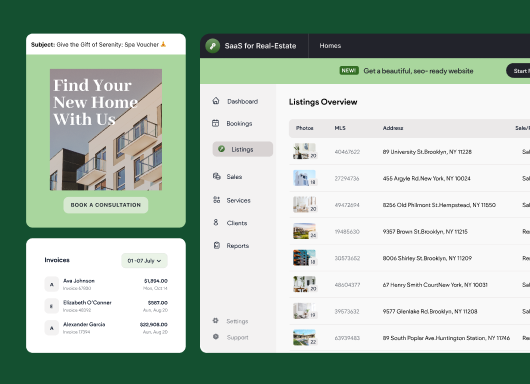This screenshot has height=384, width=530.
Task: Open the 9577 Glenlake Rd listing thumbnail
Action: pyautogui.click(x=305, y=311)
